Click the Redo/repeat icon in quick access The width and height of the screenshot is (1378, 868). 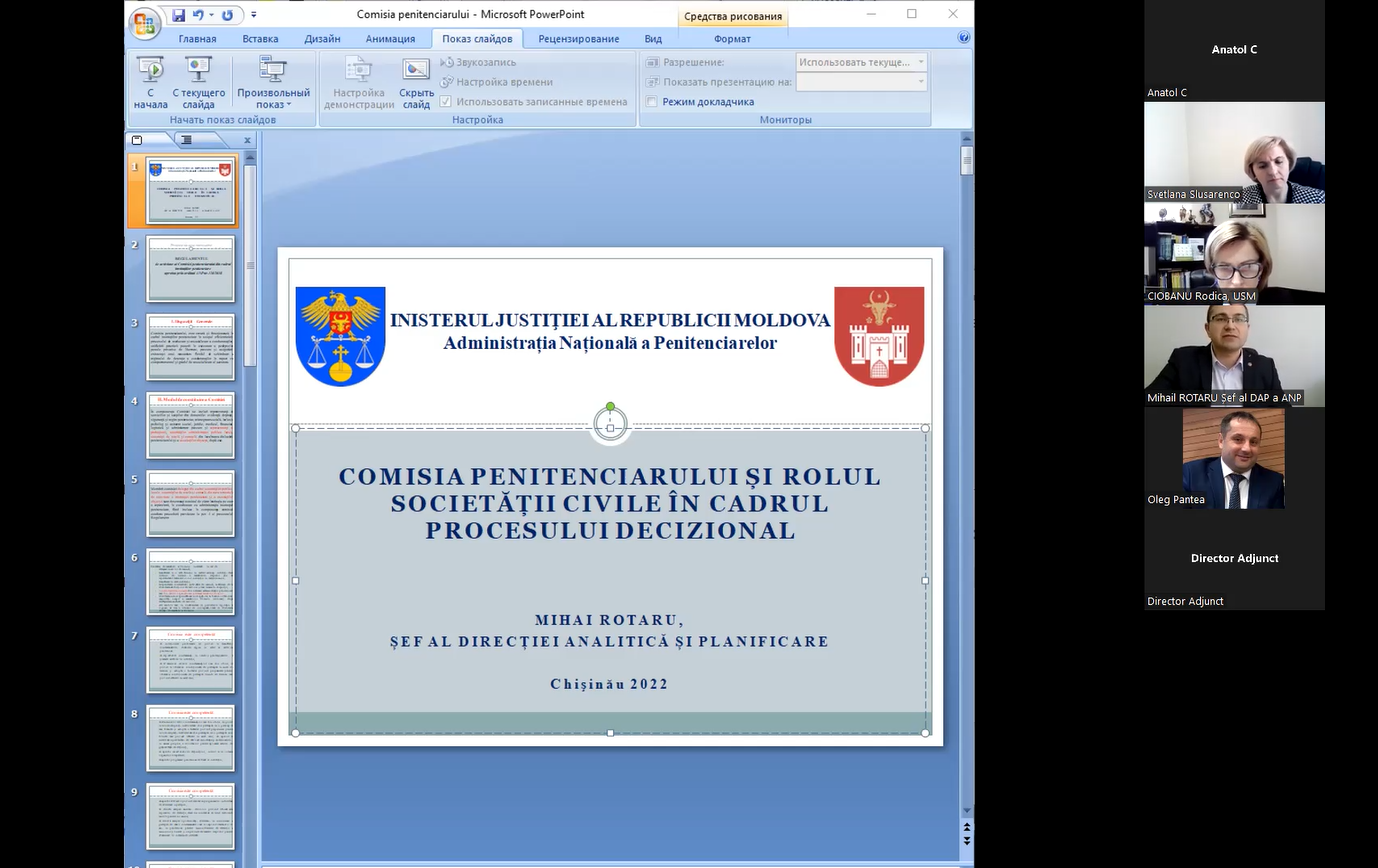(227, 15)
